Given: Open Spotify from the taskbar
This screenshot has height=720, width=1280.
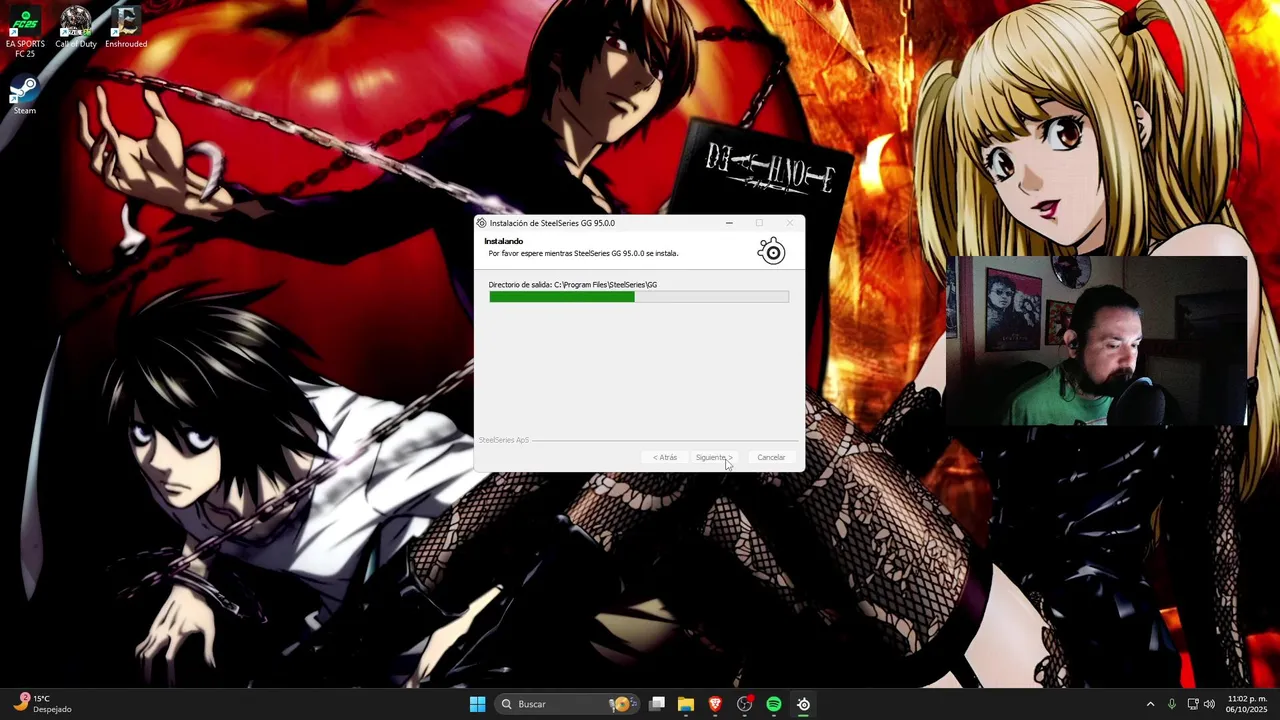Looking at the screenshot, I should pos(774,704).
